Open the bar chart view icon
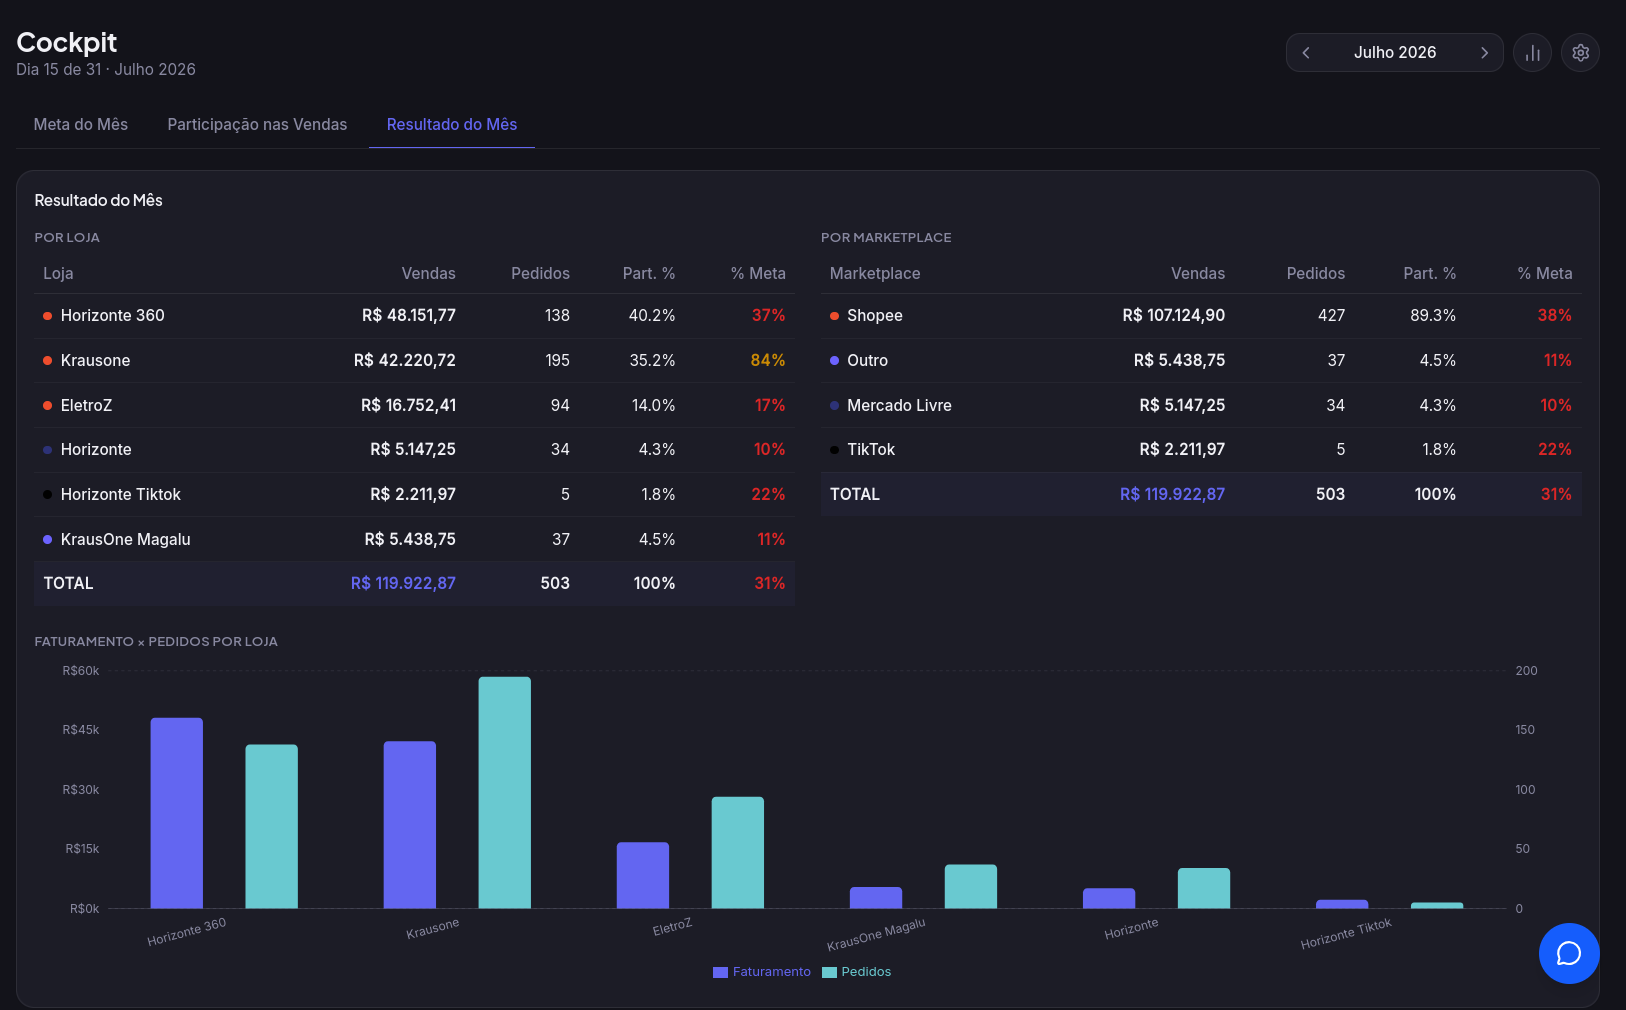Image resolution: width=1626 pixels, height=1010 pixels. (x=1532, y=53)
